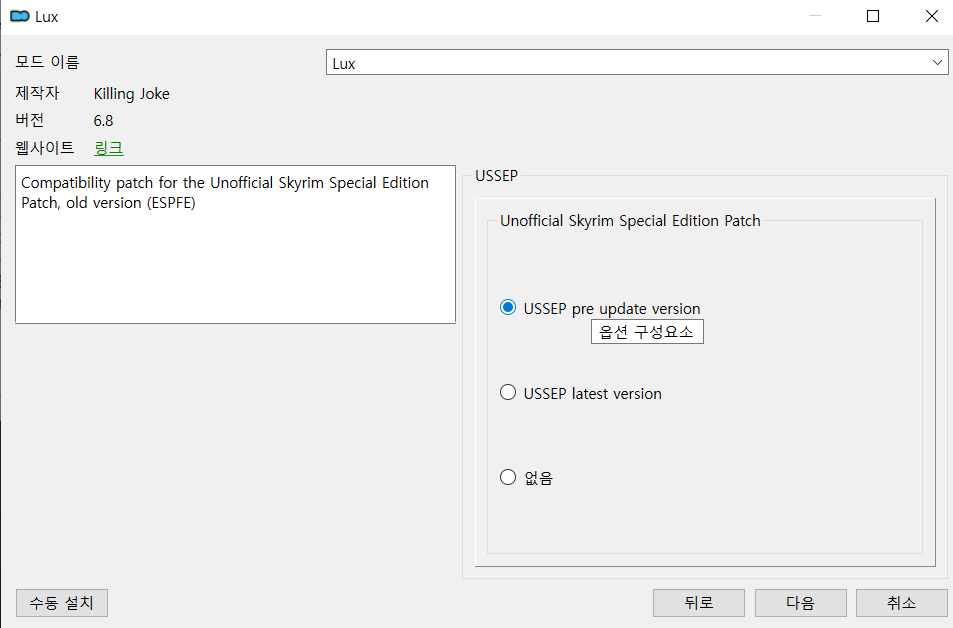Screen dimensions: 953x628
Task: Click the Lux app icon in title bar
Action: click(x=19, y=16)
